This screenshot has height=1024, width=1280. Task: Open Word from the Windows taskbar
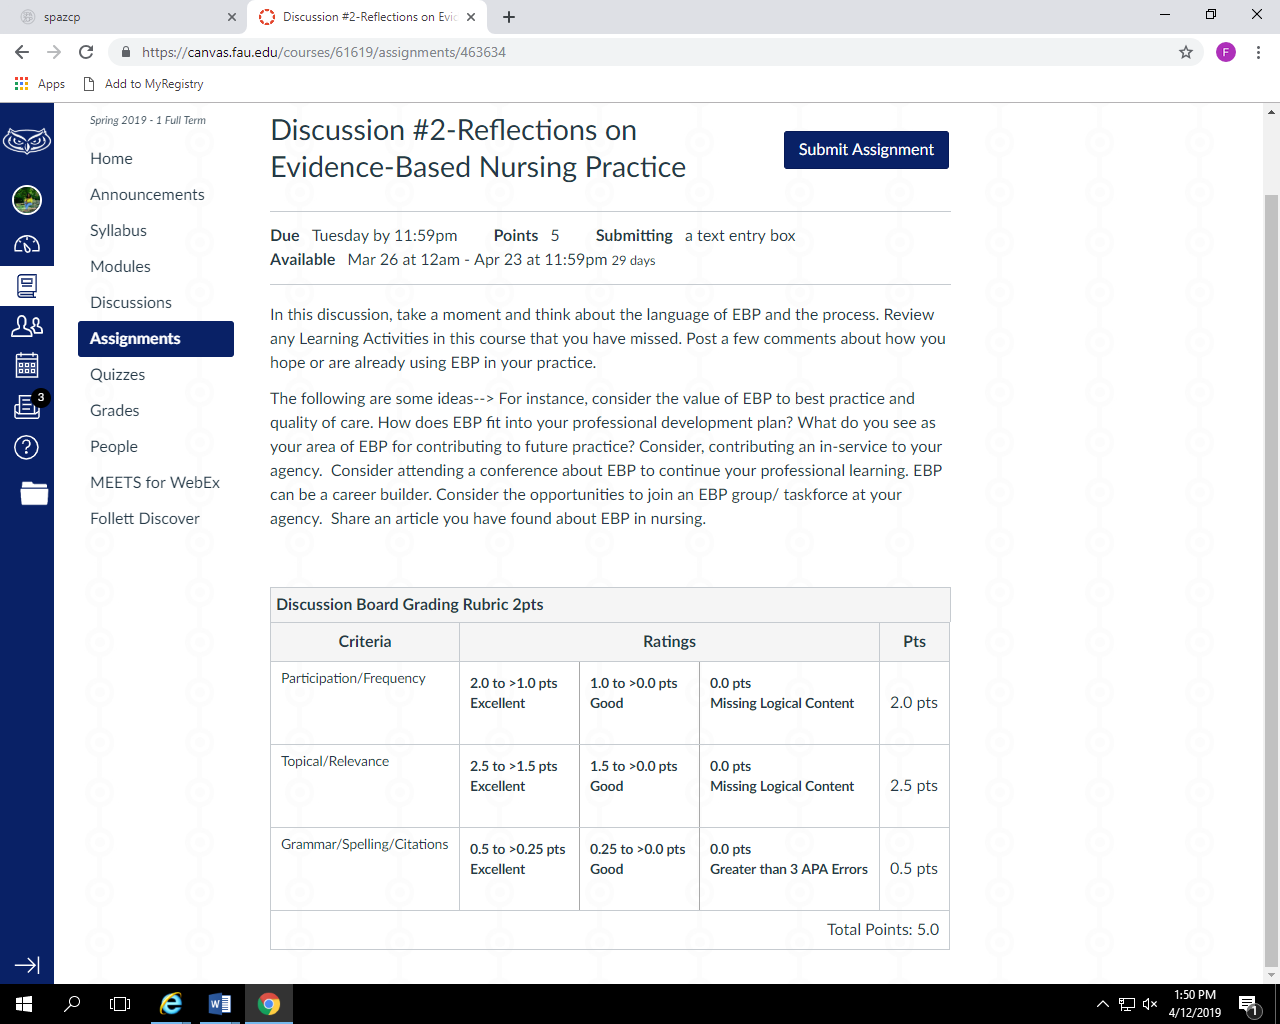tap(220, 1004)
